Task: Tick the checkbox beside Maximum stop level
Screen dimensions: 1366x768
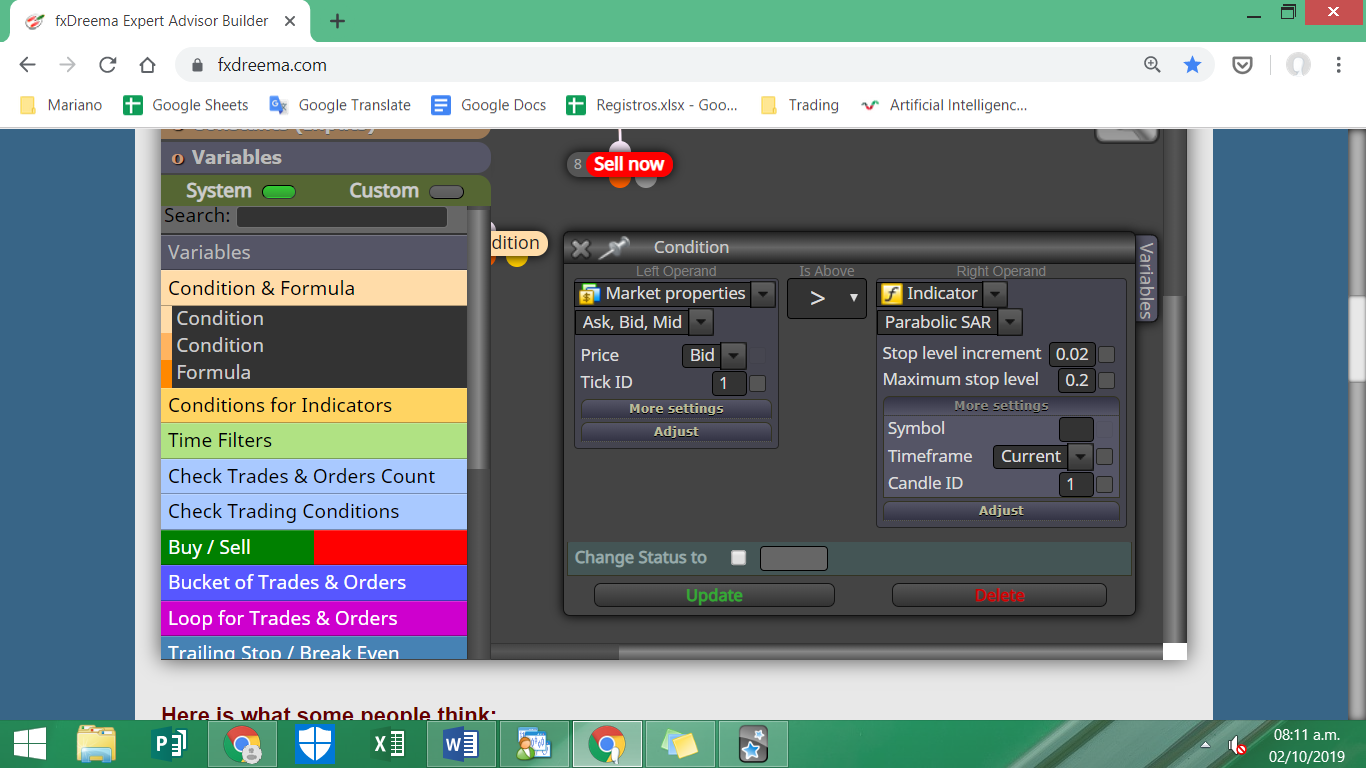Action: 1106,380
